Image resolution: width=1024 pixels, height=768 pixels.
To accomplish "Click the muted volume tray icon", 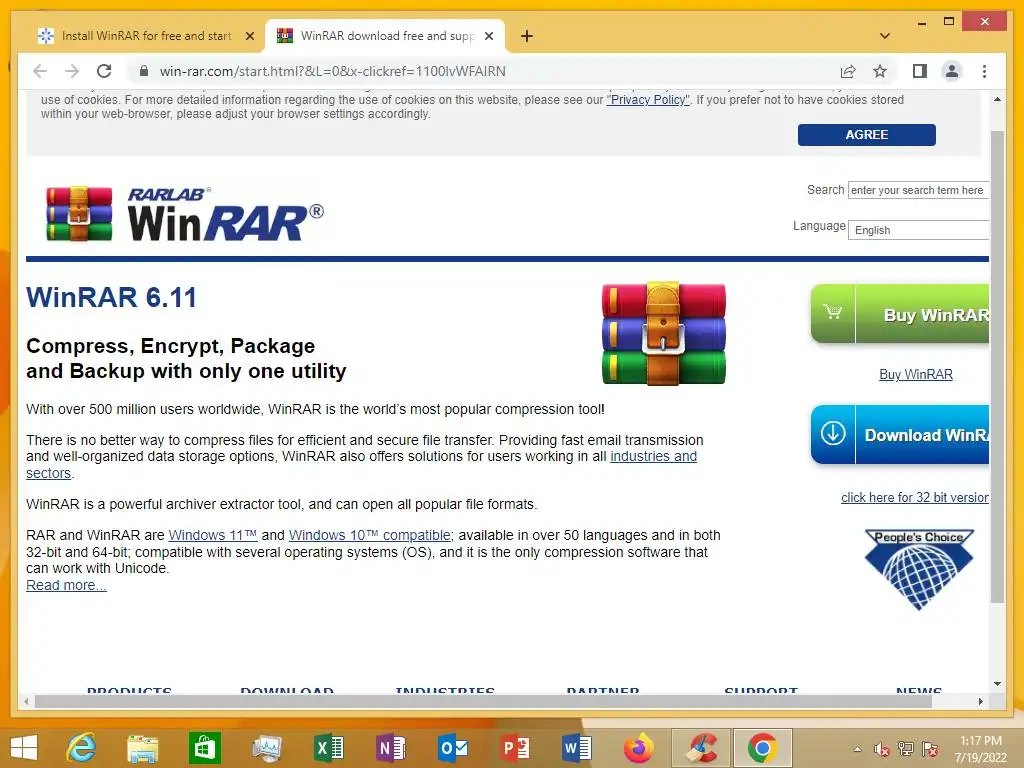I will [882, 750].
